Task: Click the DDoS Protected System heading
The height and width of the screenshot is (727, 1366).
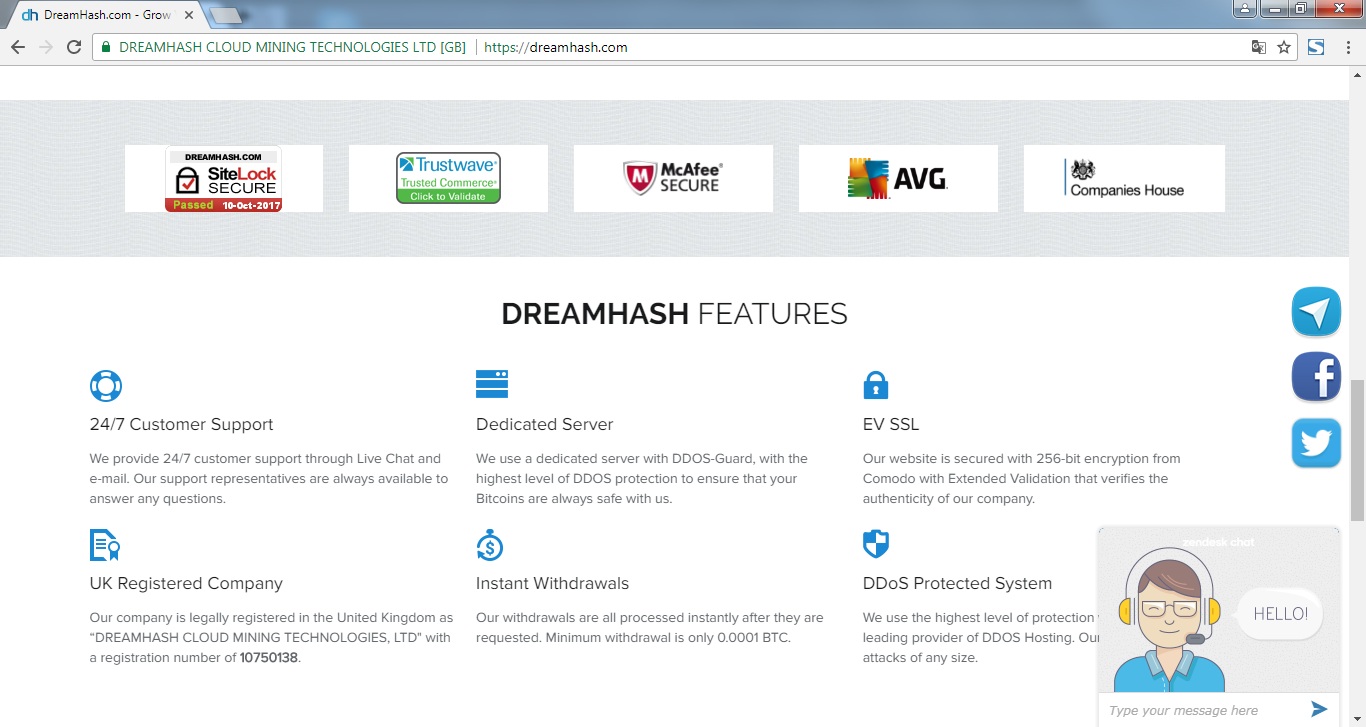Action: click(x=958, y=583)
